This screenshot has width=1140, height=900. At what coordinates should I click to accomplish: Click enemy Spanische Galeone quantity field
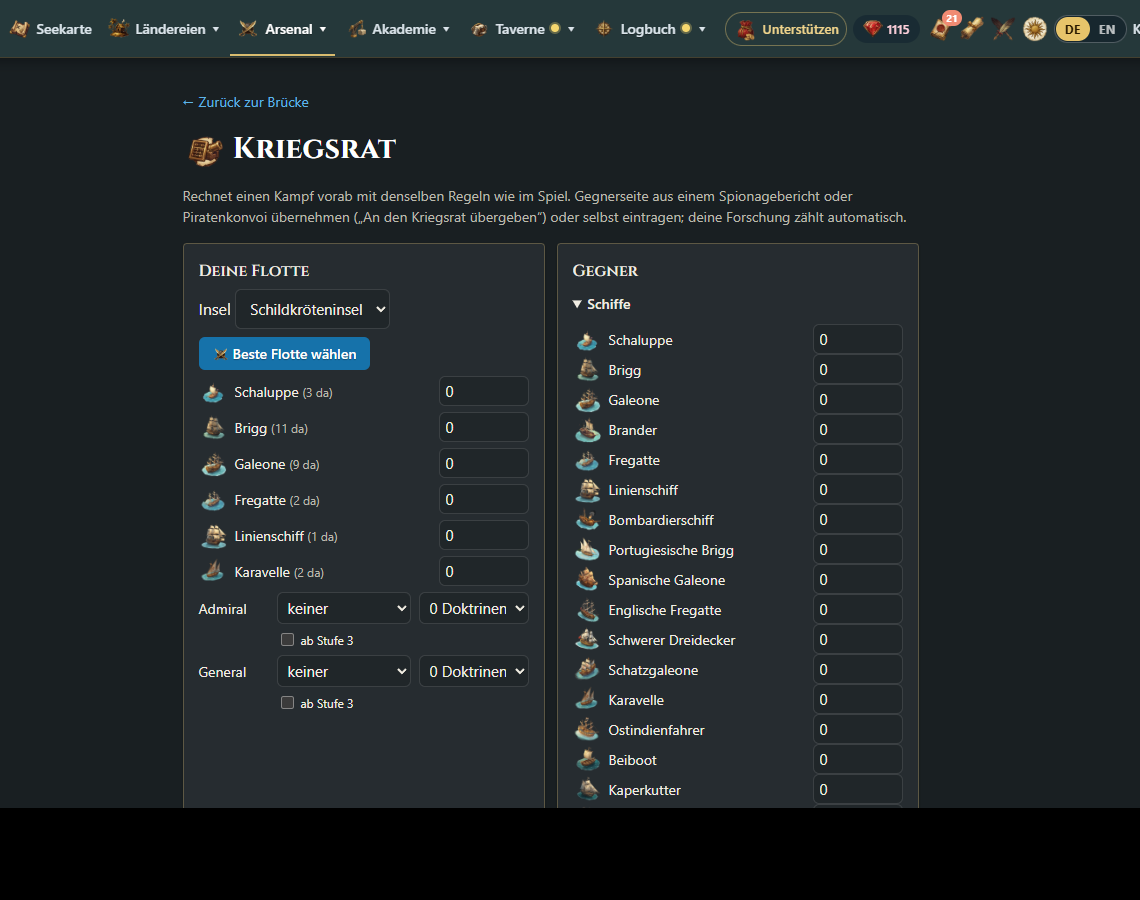tap(858, 579)
